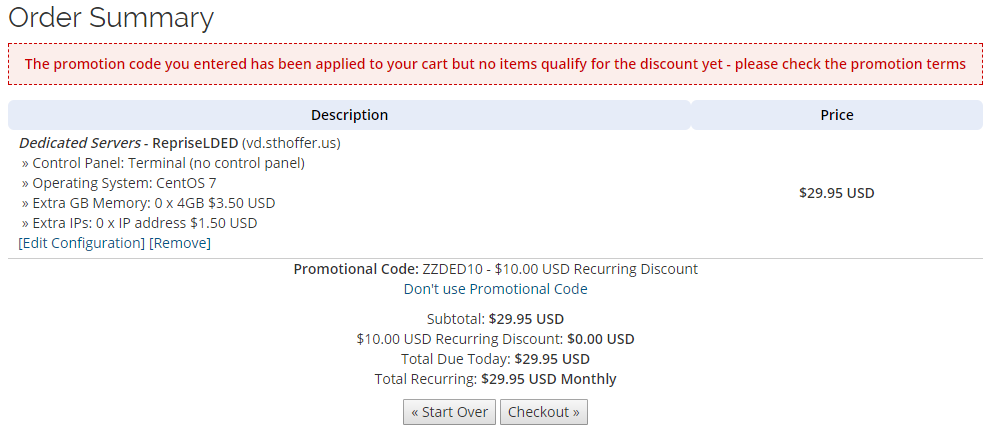Viewport: 992px width, 440px height.
Task: Click the Price column header
Action: [x=836, y=115]
